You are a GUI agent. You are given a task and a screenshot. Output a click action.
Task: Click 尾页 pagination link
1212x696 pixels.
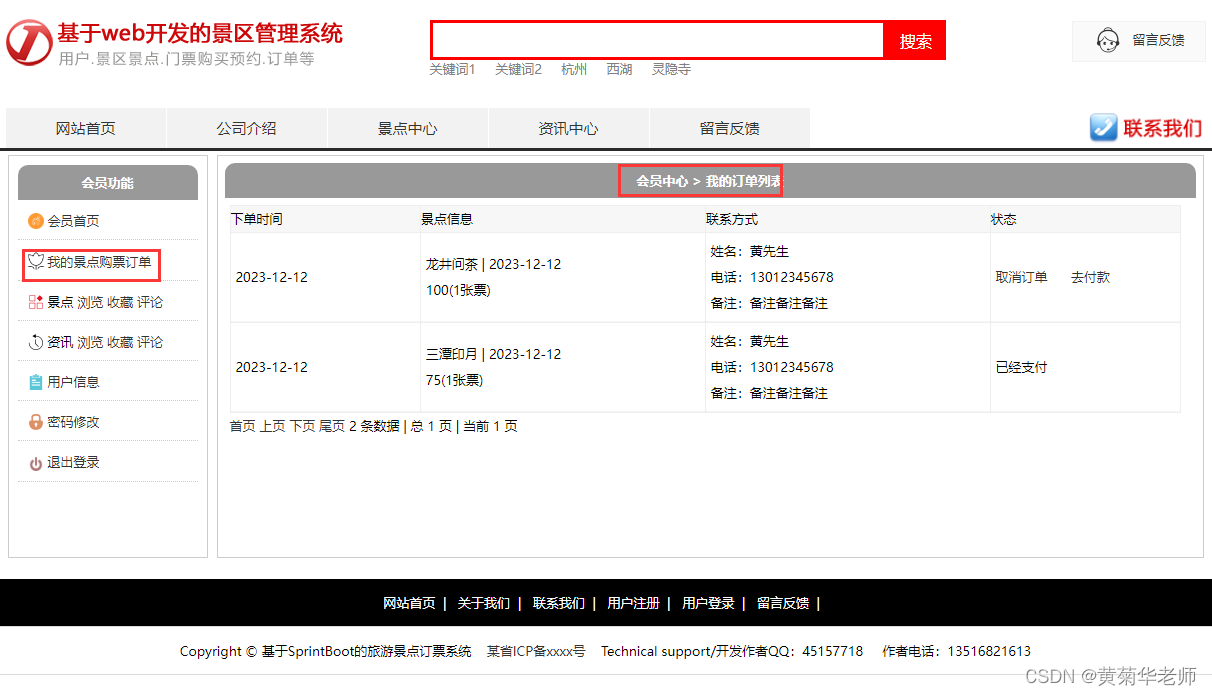[332, 426]
